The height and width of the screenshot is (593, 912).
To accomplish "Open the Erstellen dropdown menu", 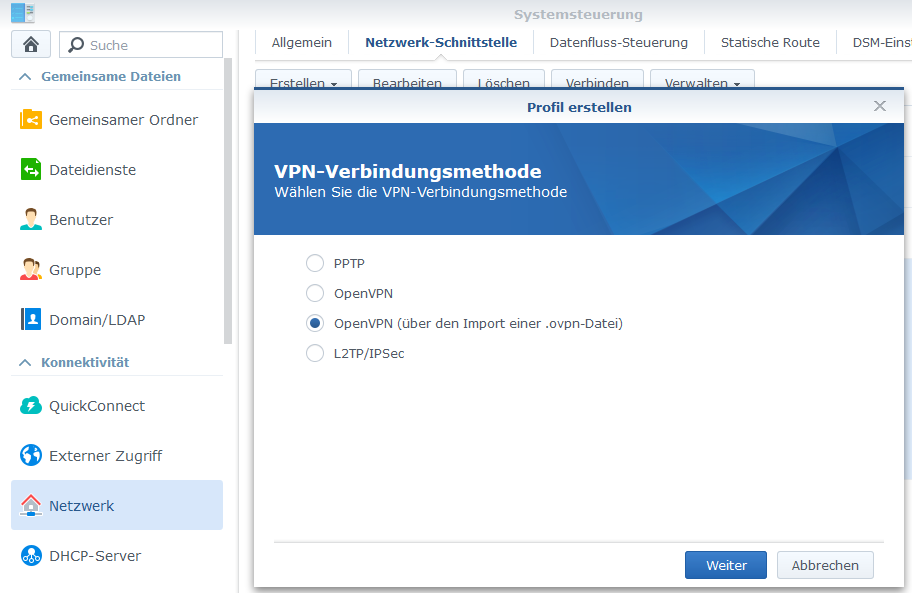I will pyautogui.click(x=303, y=84).
